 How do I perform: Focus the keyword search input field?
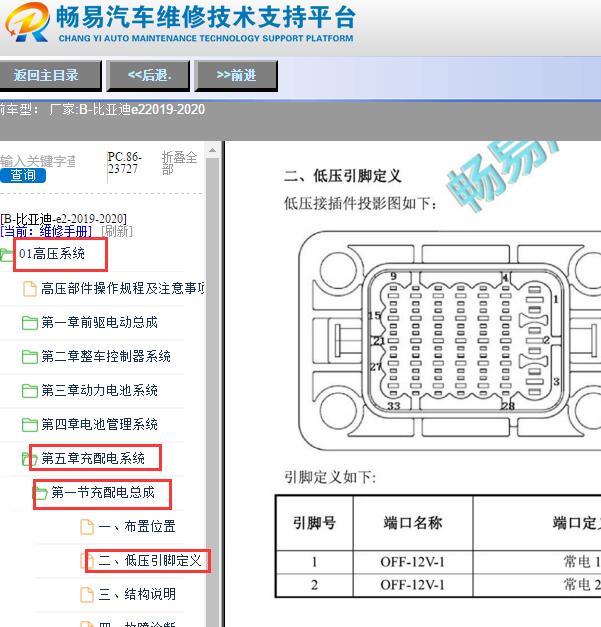38,161
